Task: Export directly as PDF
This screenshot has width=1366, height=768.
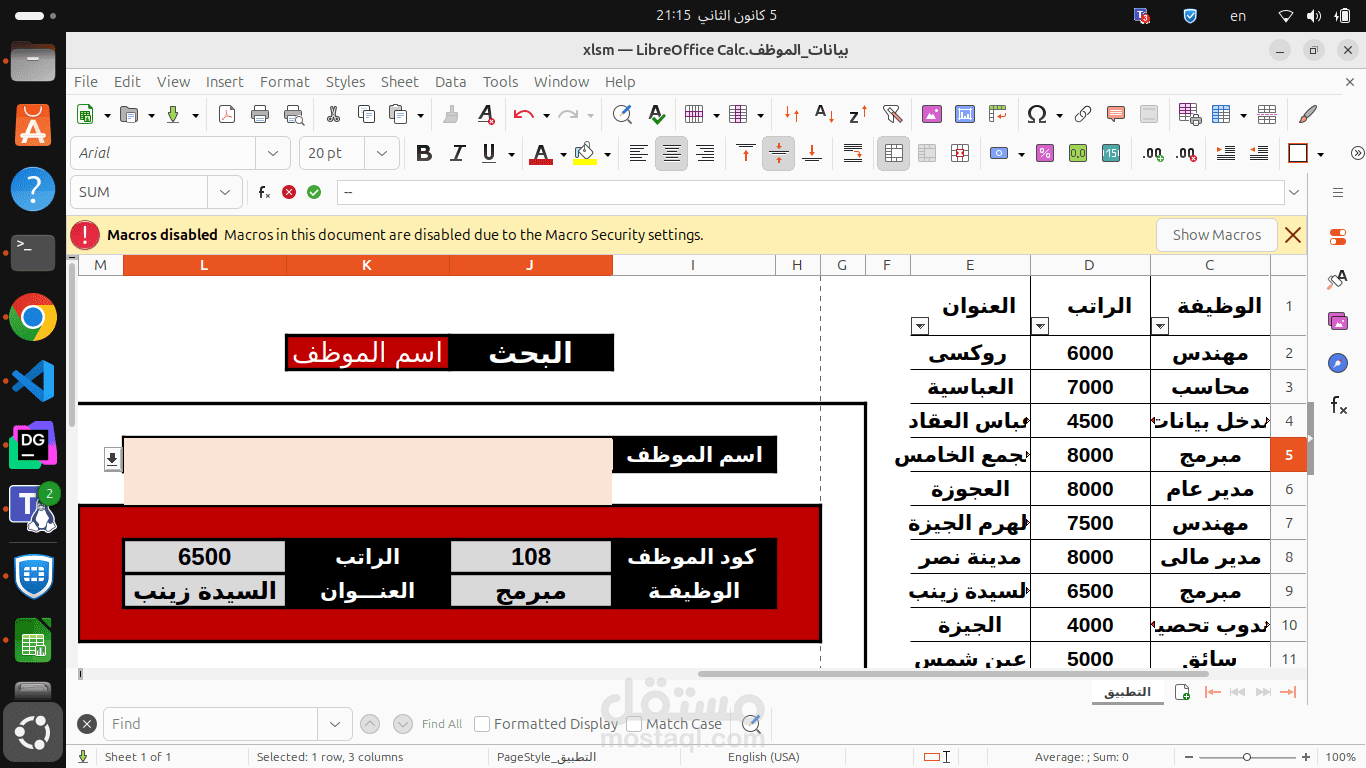Action: click(227, 114)
